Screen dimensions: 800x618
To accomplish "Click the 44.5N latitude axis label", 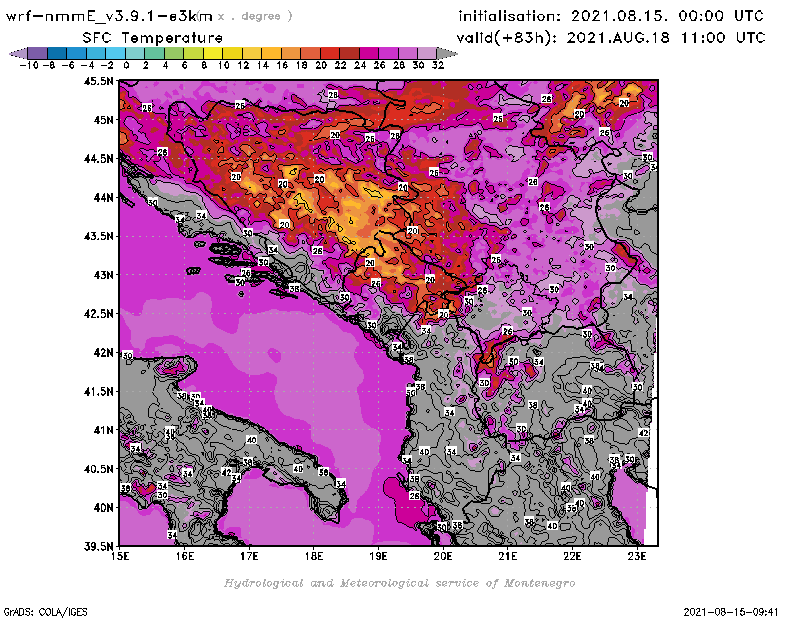I will point(98,159).
